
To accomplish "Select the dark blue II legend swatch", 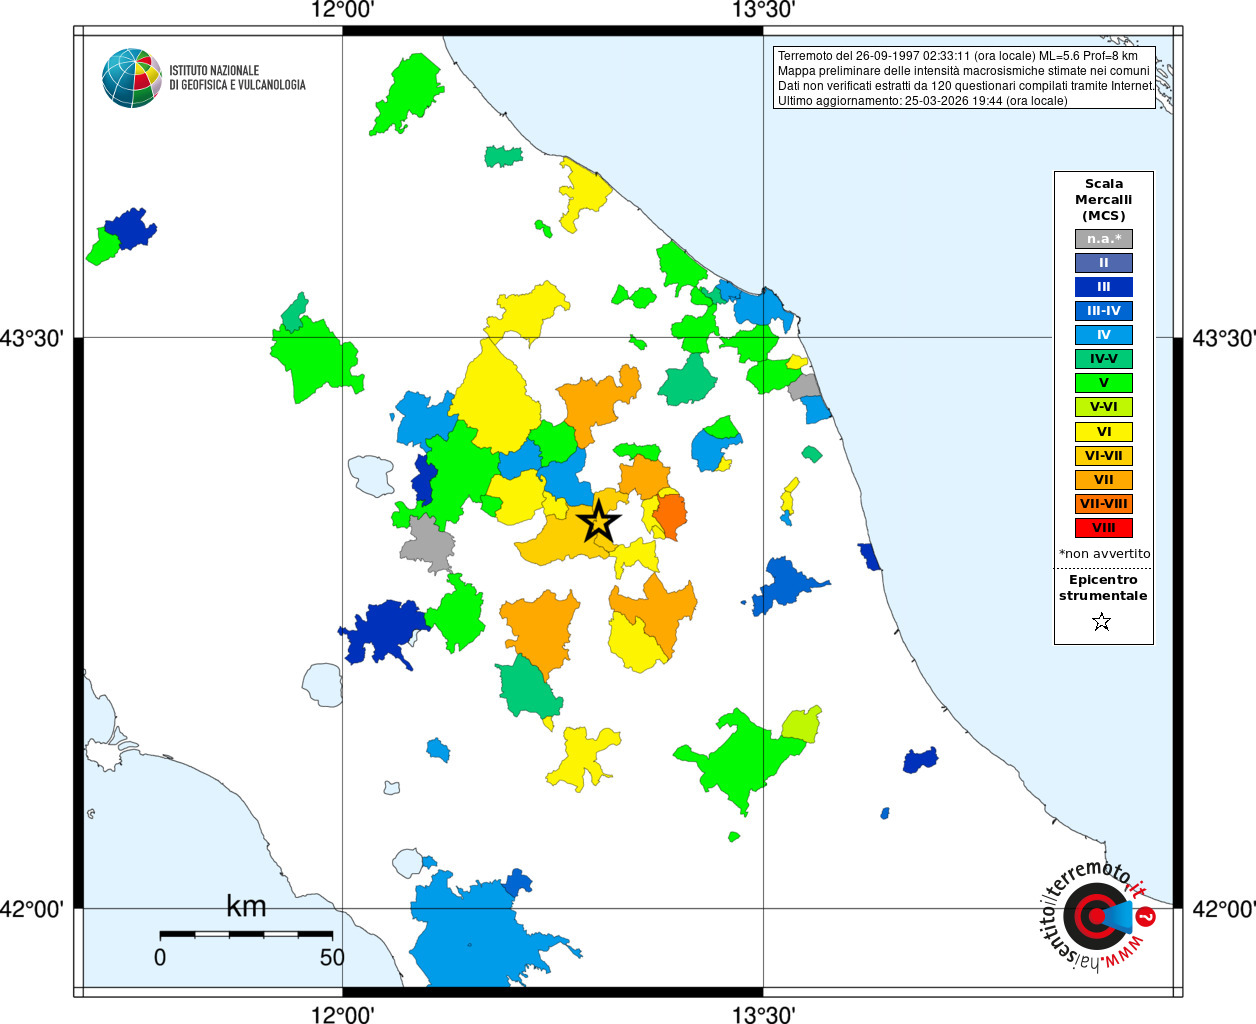I will click(1104, 263).
